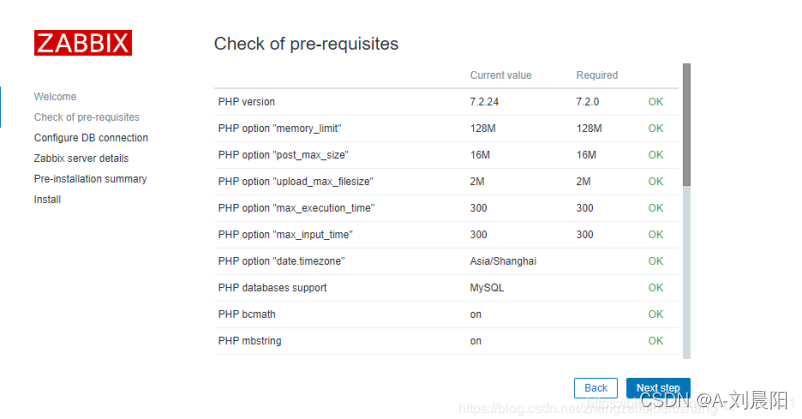
Task: Go to the Welcome step
Action: [55, 97]
